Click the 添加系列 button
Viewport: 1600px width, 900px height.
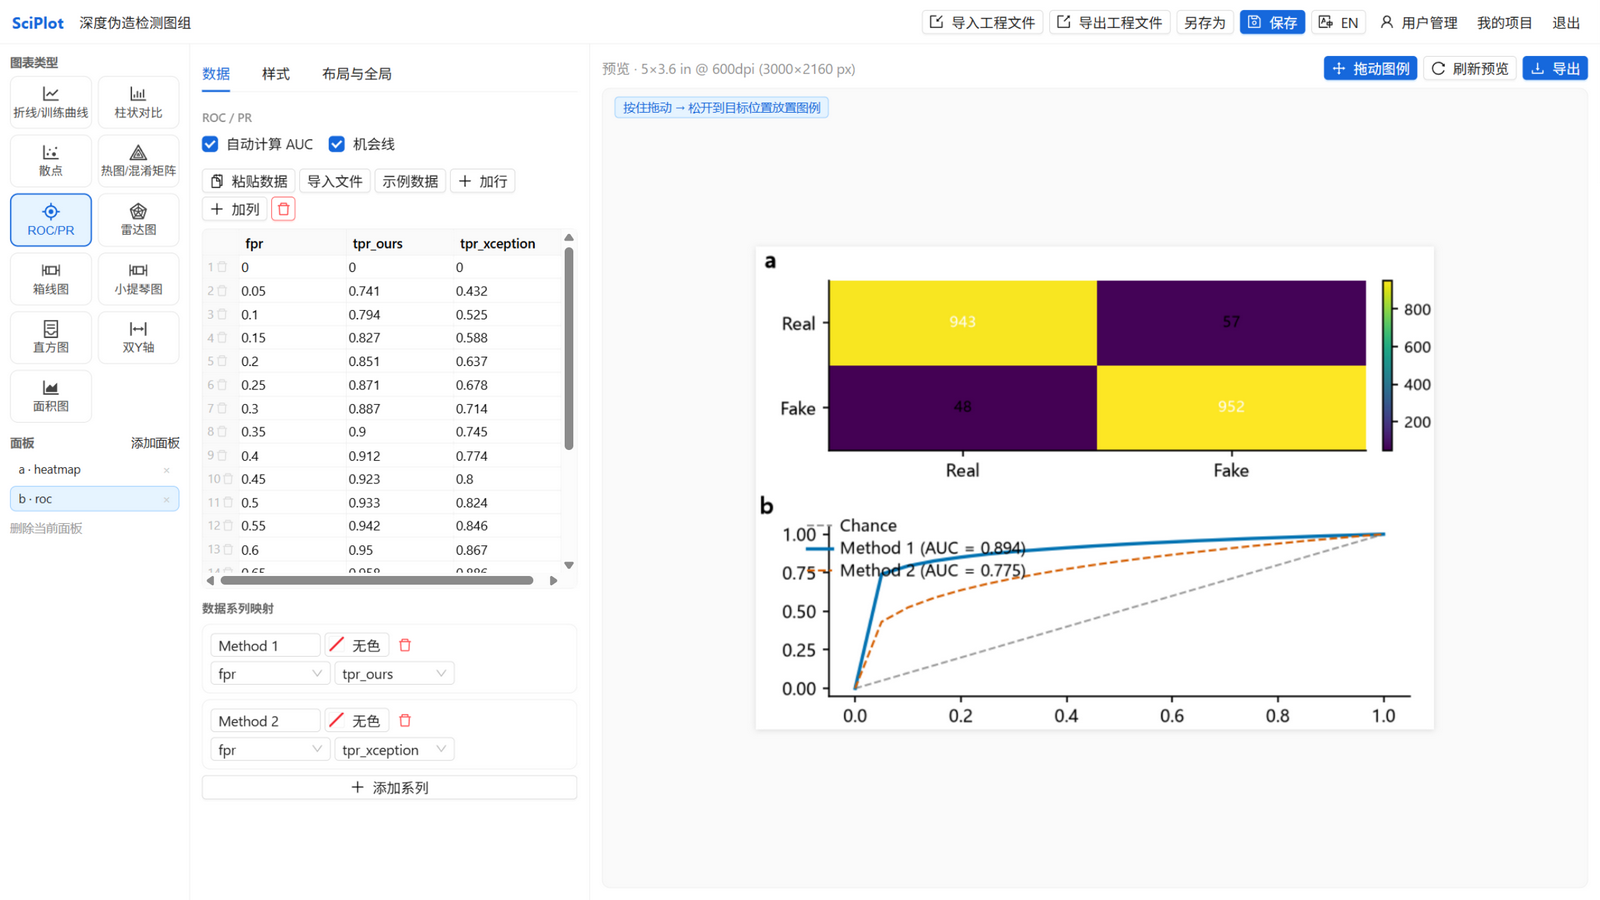coord(389,787)
